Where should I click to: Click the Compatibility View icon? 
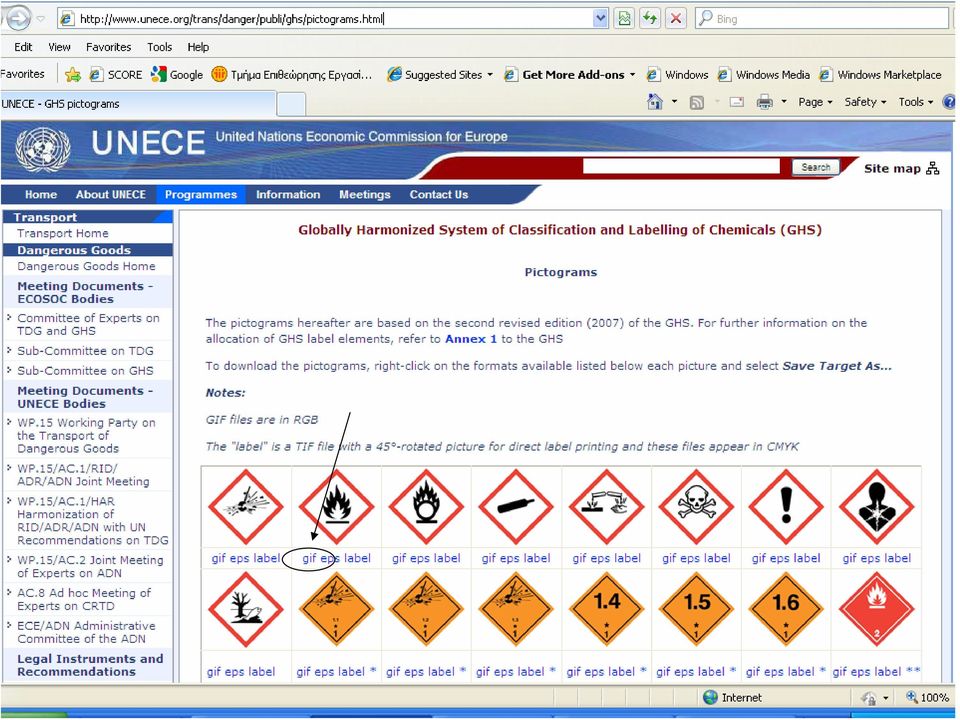click(x=624, y=18)
